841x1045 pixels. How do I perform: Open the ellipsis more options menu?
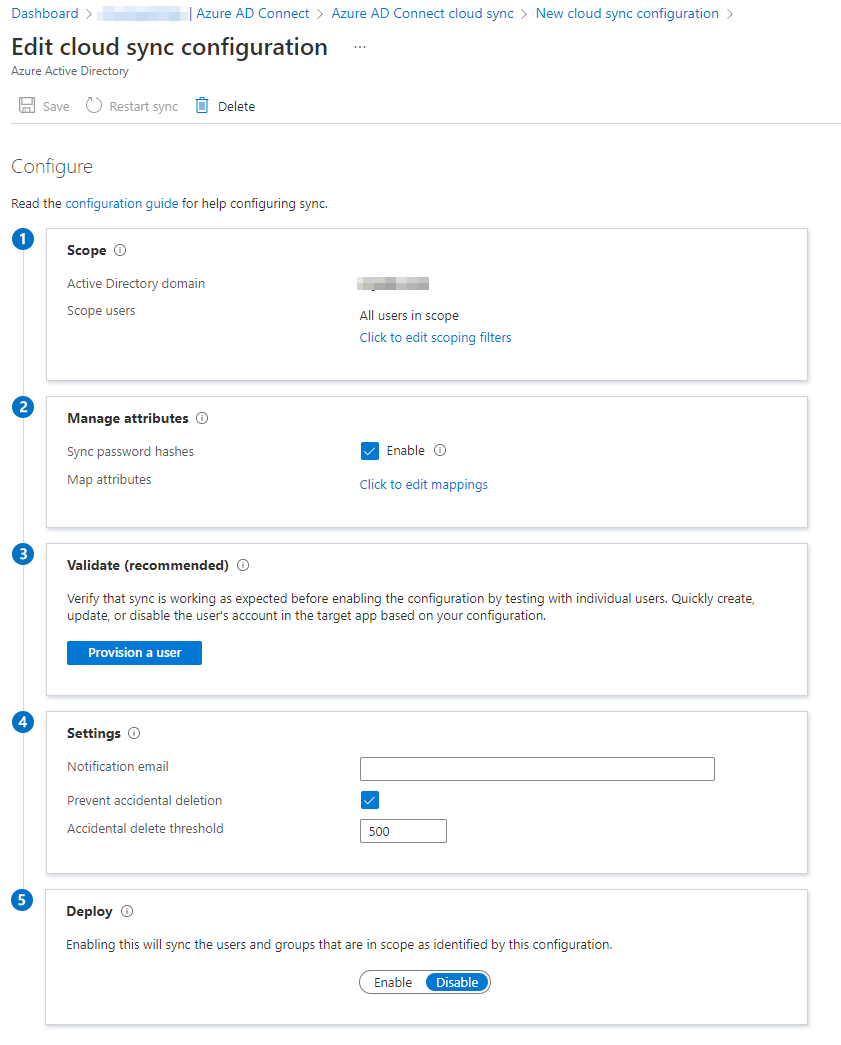click(360, 47)
